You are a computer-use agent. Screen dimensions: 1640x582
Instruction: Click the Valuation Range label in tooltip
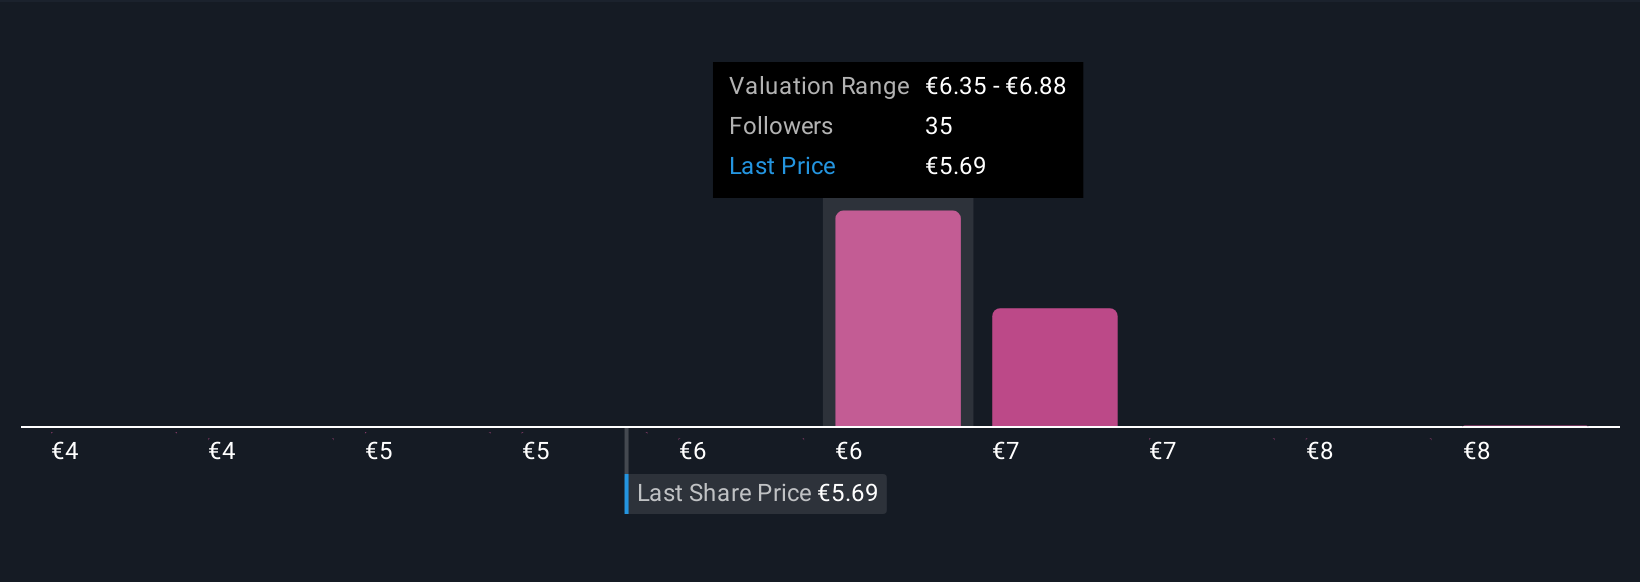tap(819, 86)
